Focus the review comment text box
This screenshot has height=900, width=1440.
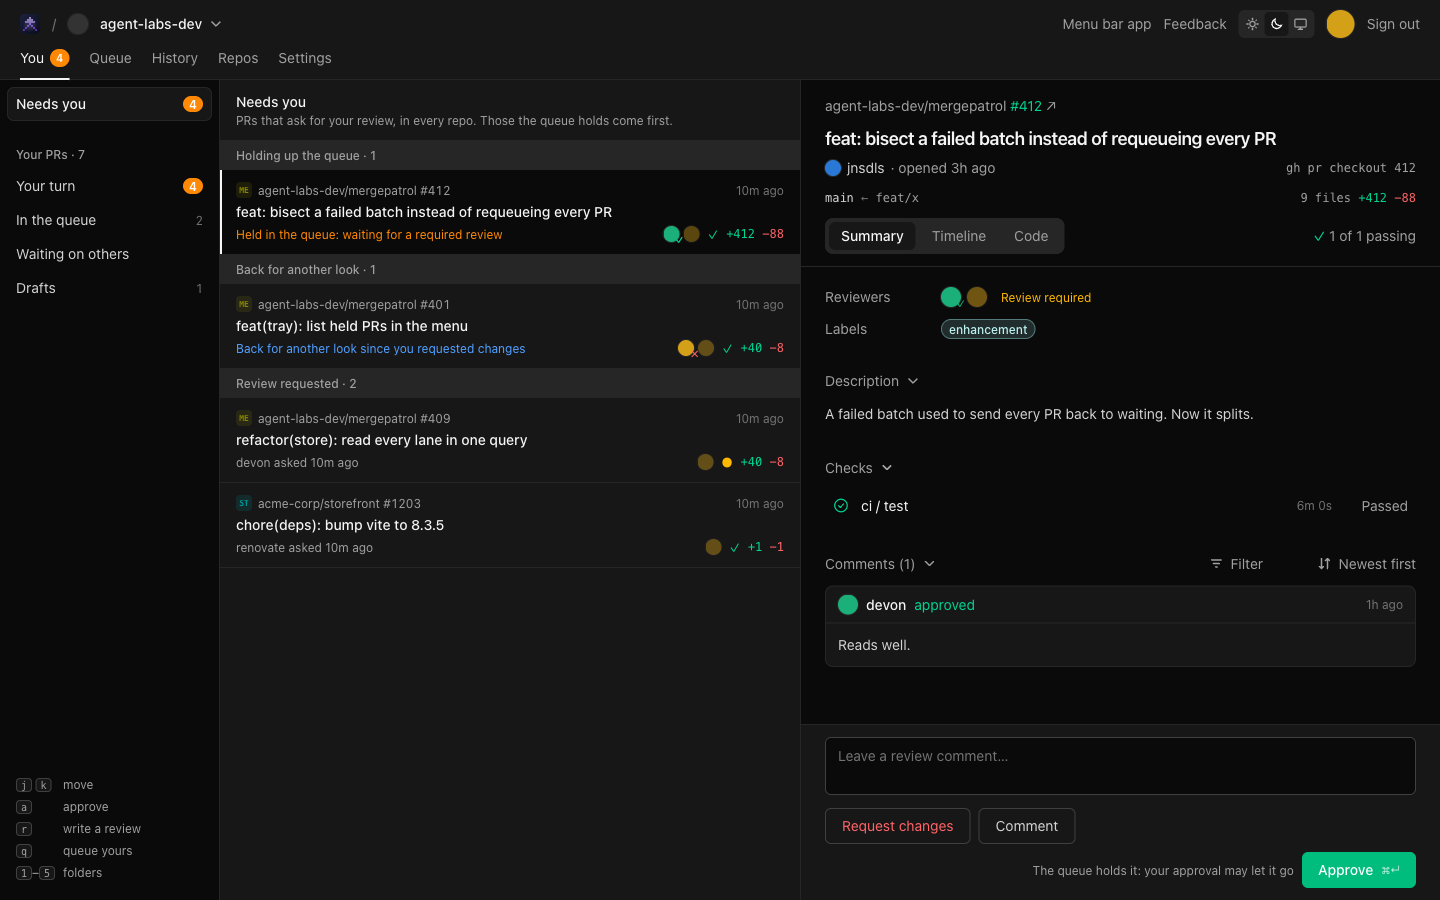[x=1120, y=766]
